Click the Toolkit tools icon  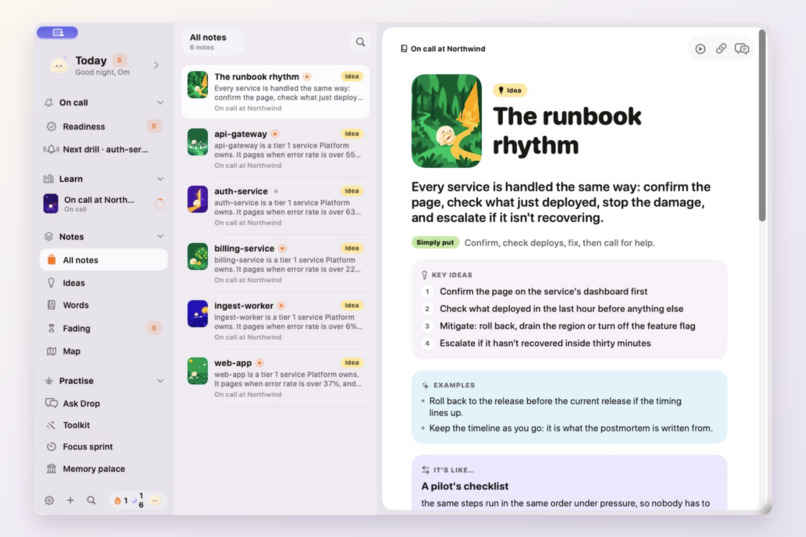pyautogui.click(x=51, y=425)
